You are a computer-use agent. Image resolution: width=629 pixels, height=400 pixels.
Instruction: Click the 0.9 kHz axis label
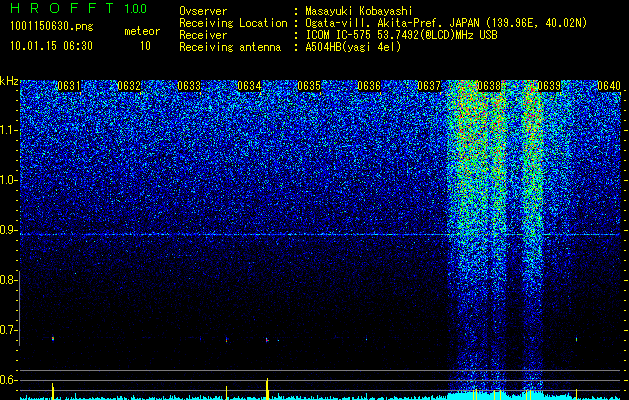click(8, 230)
